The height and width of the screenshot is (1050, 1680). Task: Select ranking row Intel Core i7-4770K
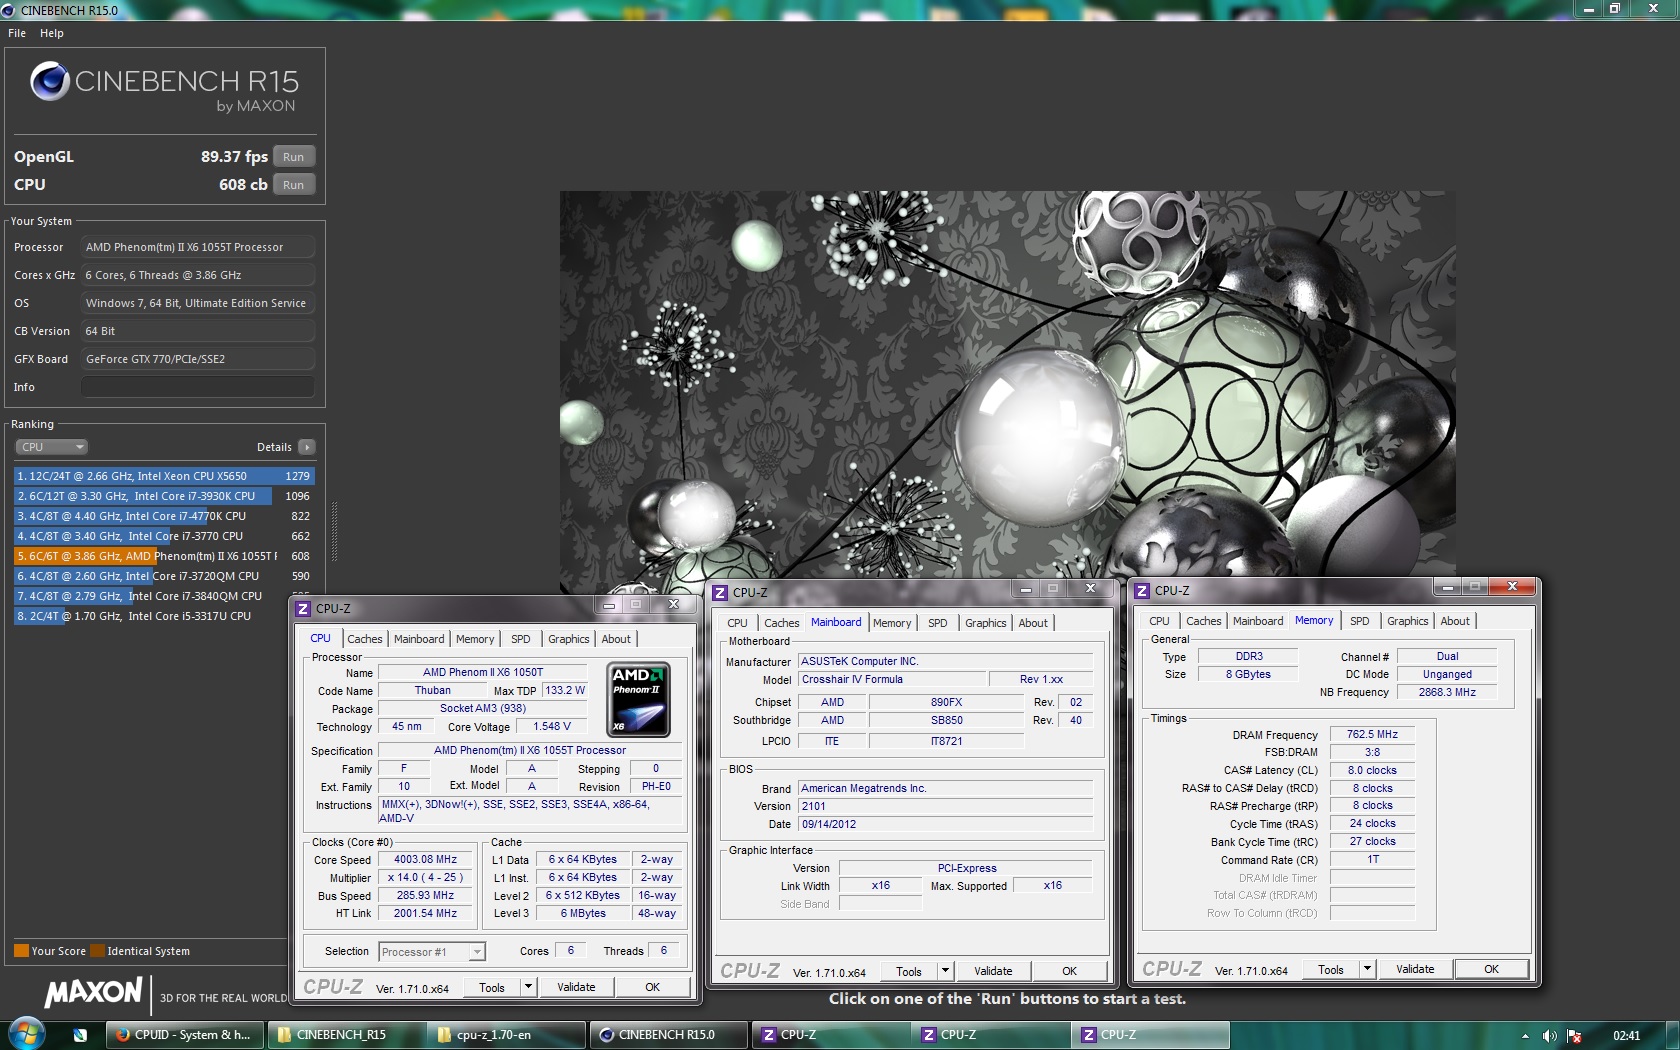coord(164,516)
